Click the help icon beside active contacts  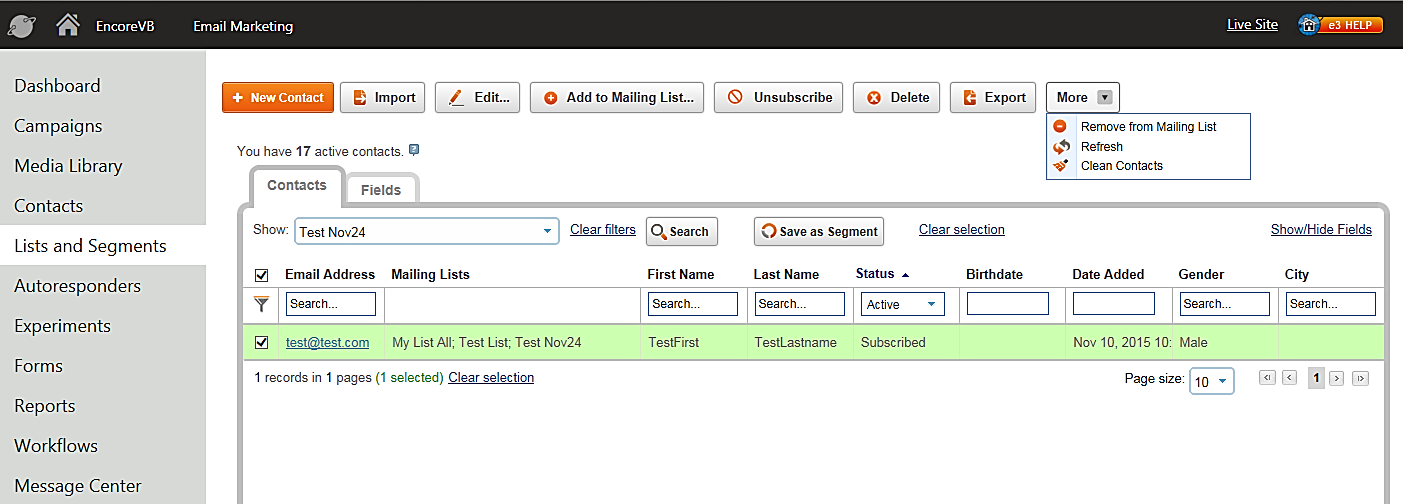(x=414, y=151)
